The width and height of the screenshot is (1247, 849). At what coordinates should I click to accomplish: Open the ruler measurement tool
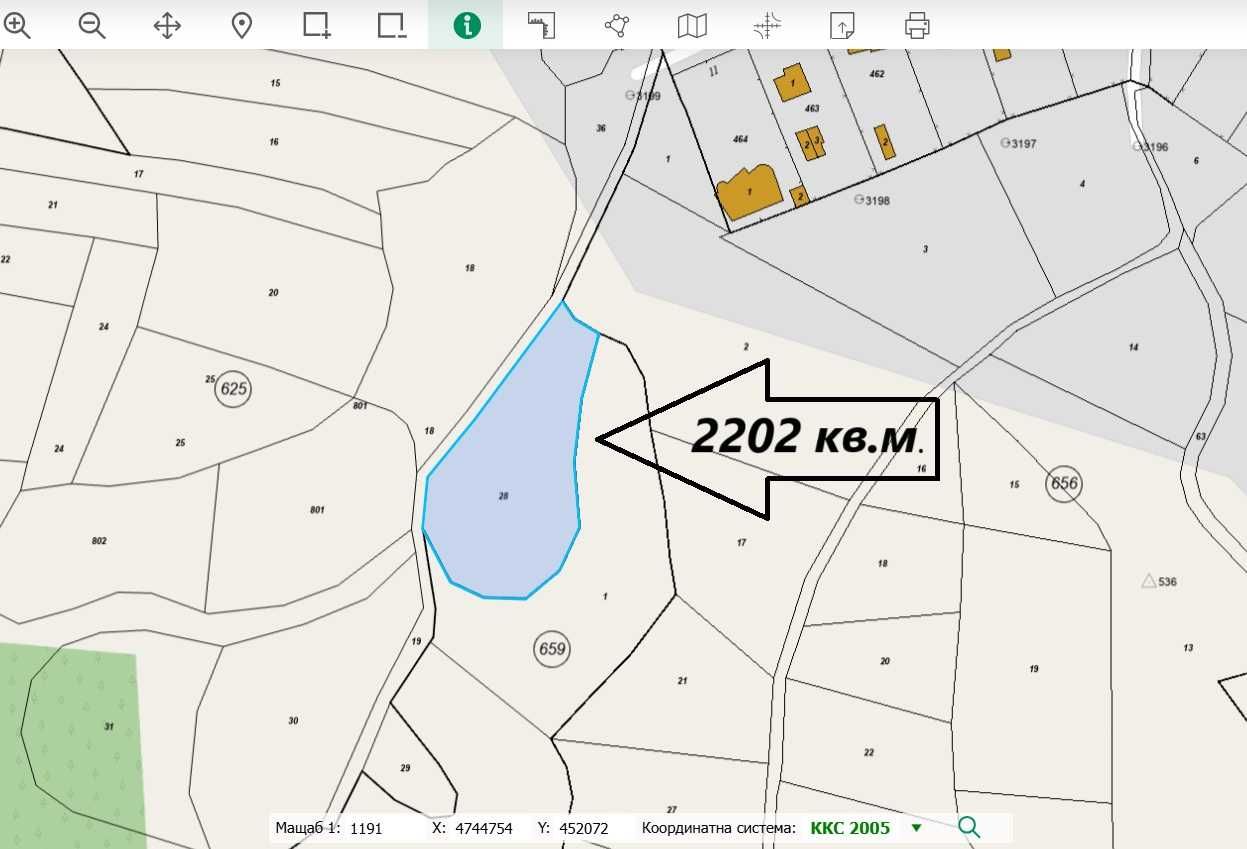tap(541, 25)
